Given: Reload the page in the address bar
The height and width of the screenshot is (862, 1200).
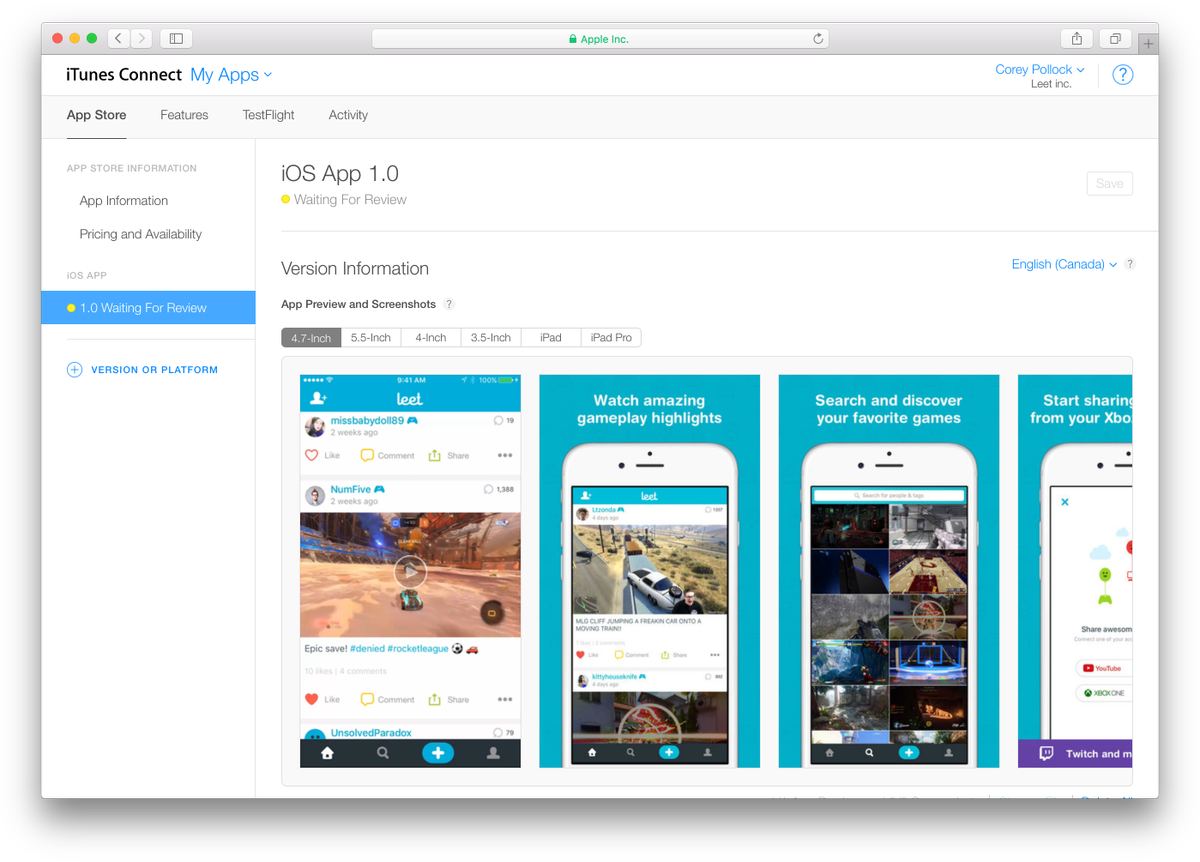Looking at the screenshot, I should pyautogui.click(x=818, y=39).
